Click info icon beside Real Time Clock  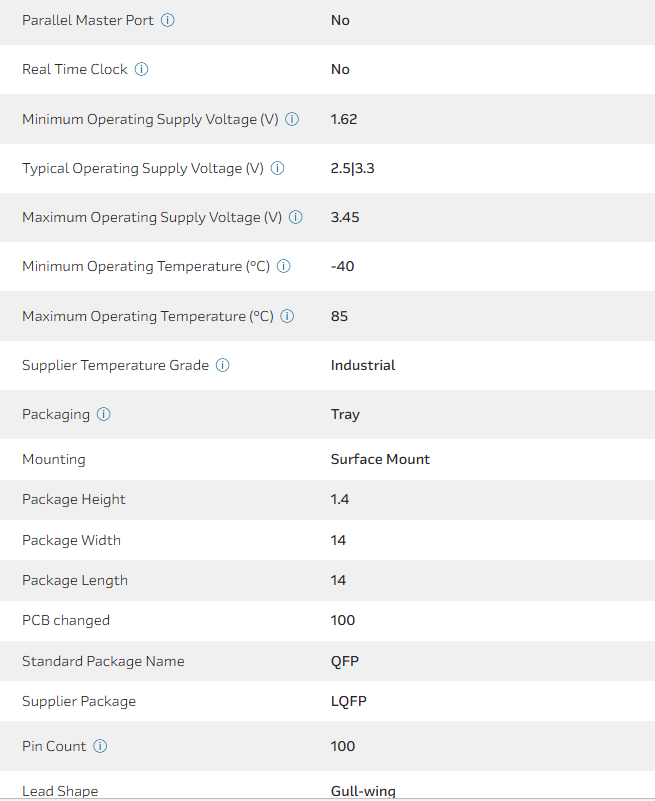(x=142, y=69)
